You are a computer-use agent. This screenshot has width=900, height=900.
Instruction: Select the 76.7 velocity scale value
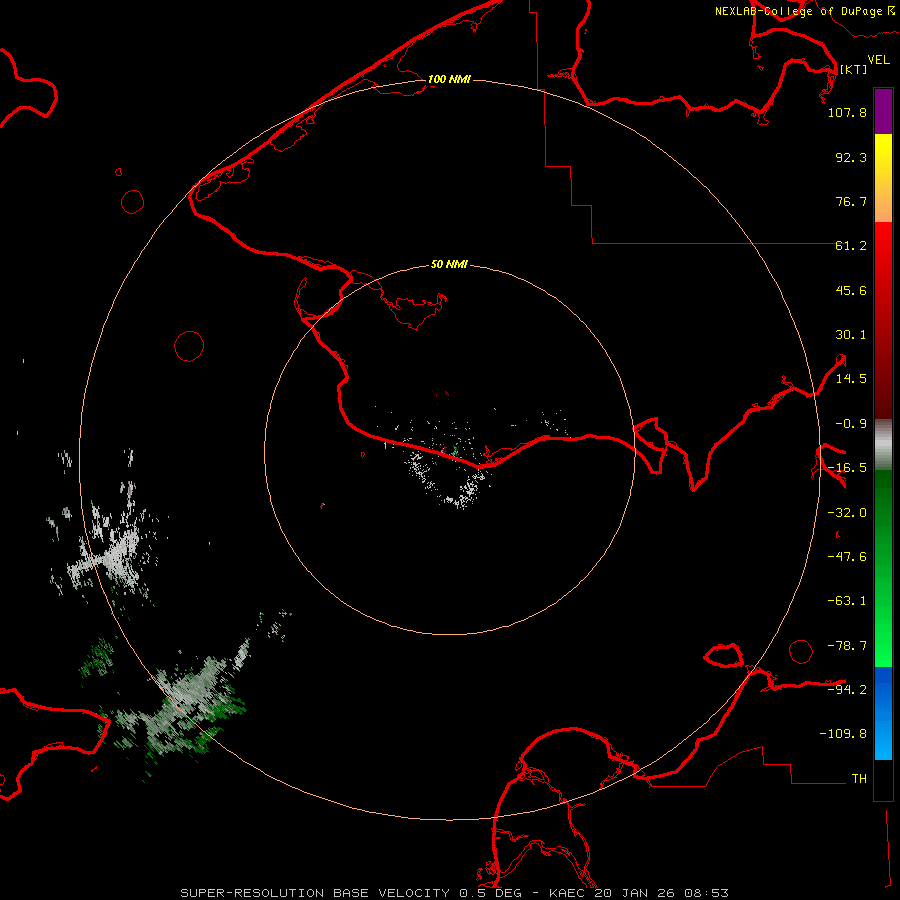point(851,201)
